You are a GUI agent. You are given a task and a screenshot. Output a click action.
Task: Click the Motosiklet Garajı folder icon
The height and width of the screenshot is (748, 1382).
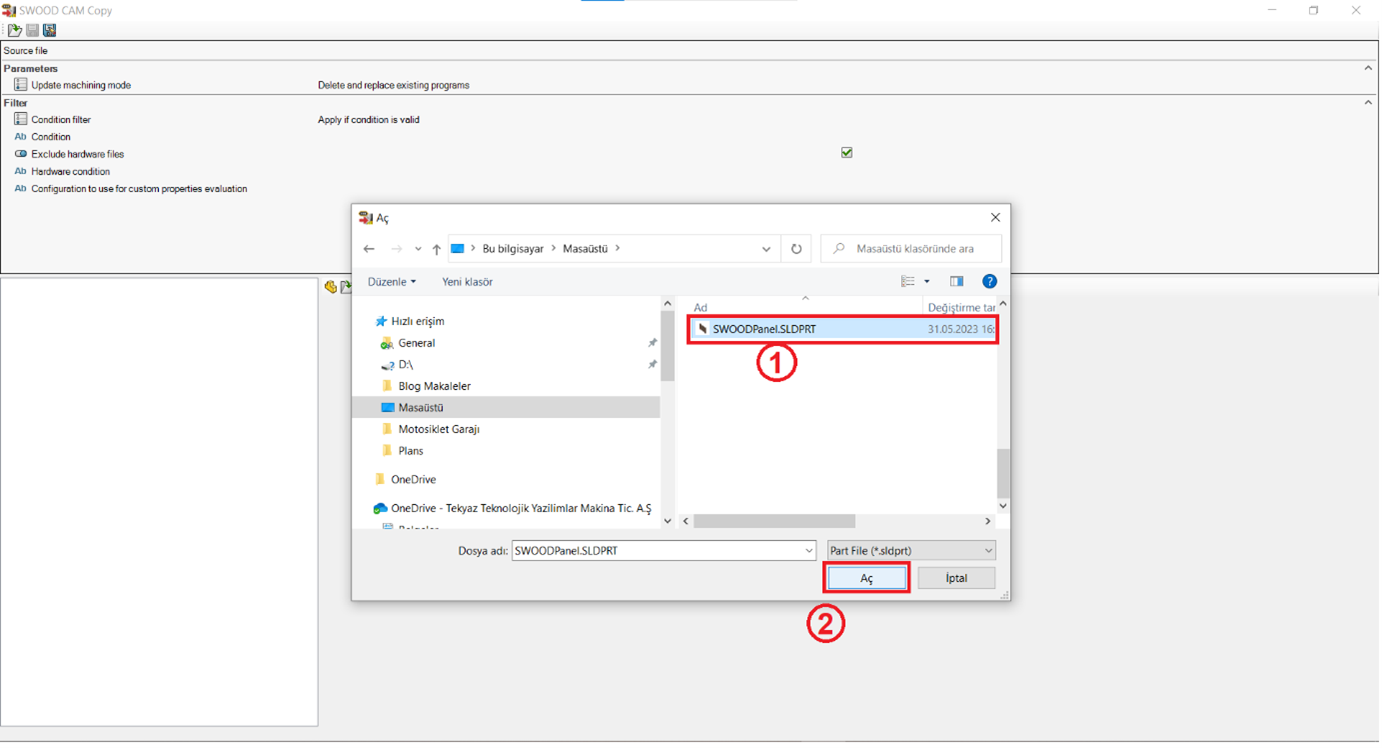tap(387, 429)
